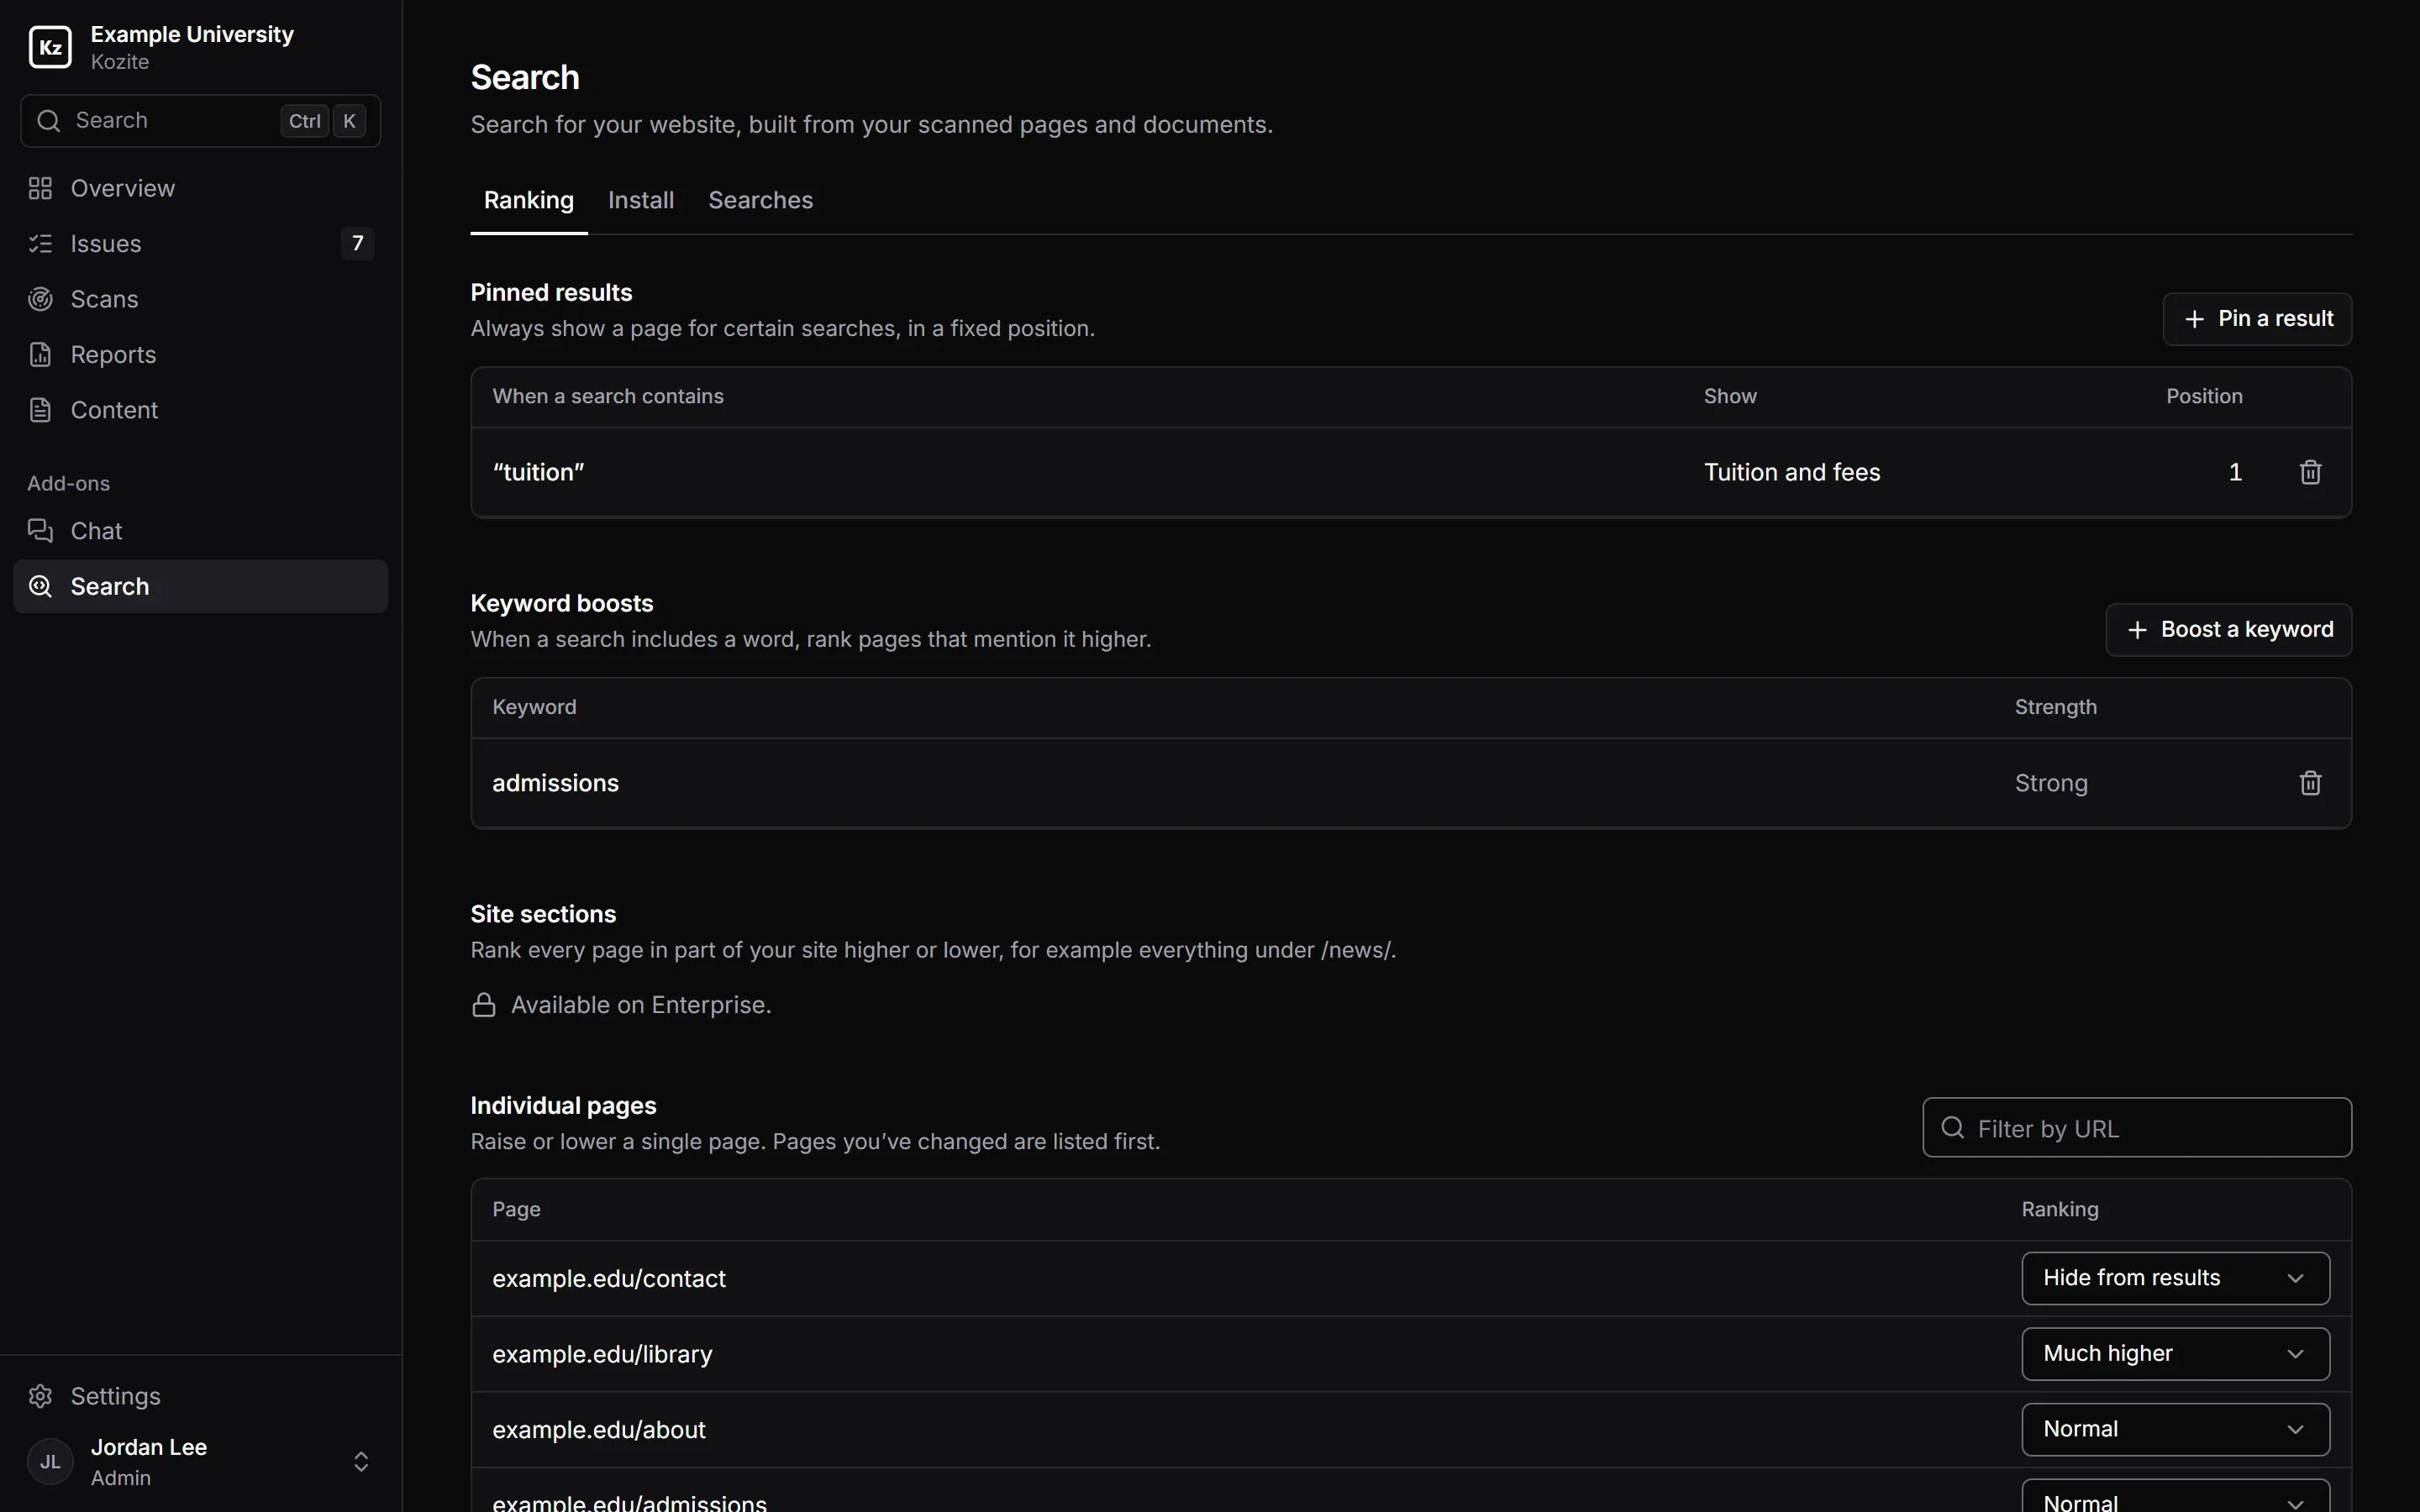
Task: Click the example.edu/library page row
Action: pyautogui.click(x=1411, y=1354)
